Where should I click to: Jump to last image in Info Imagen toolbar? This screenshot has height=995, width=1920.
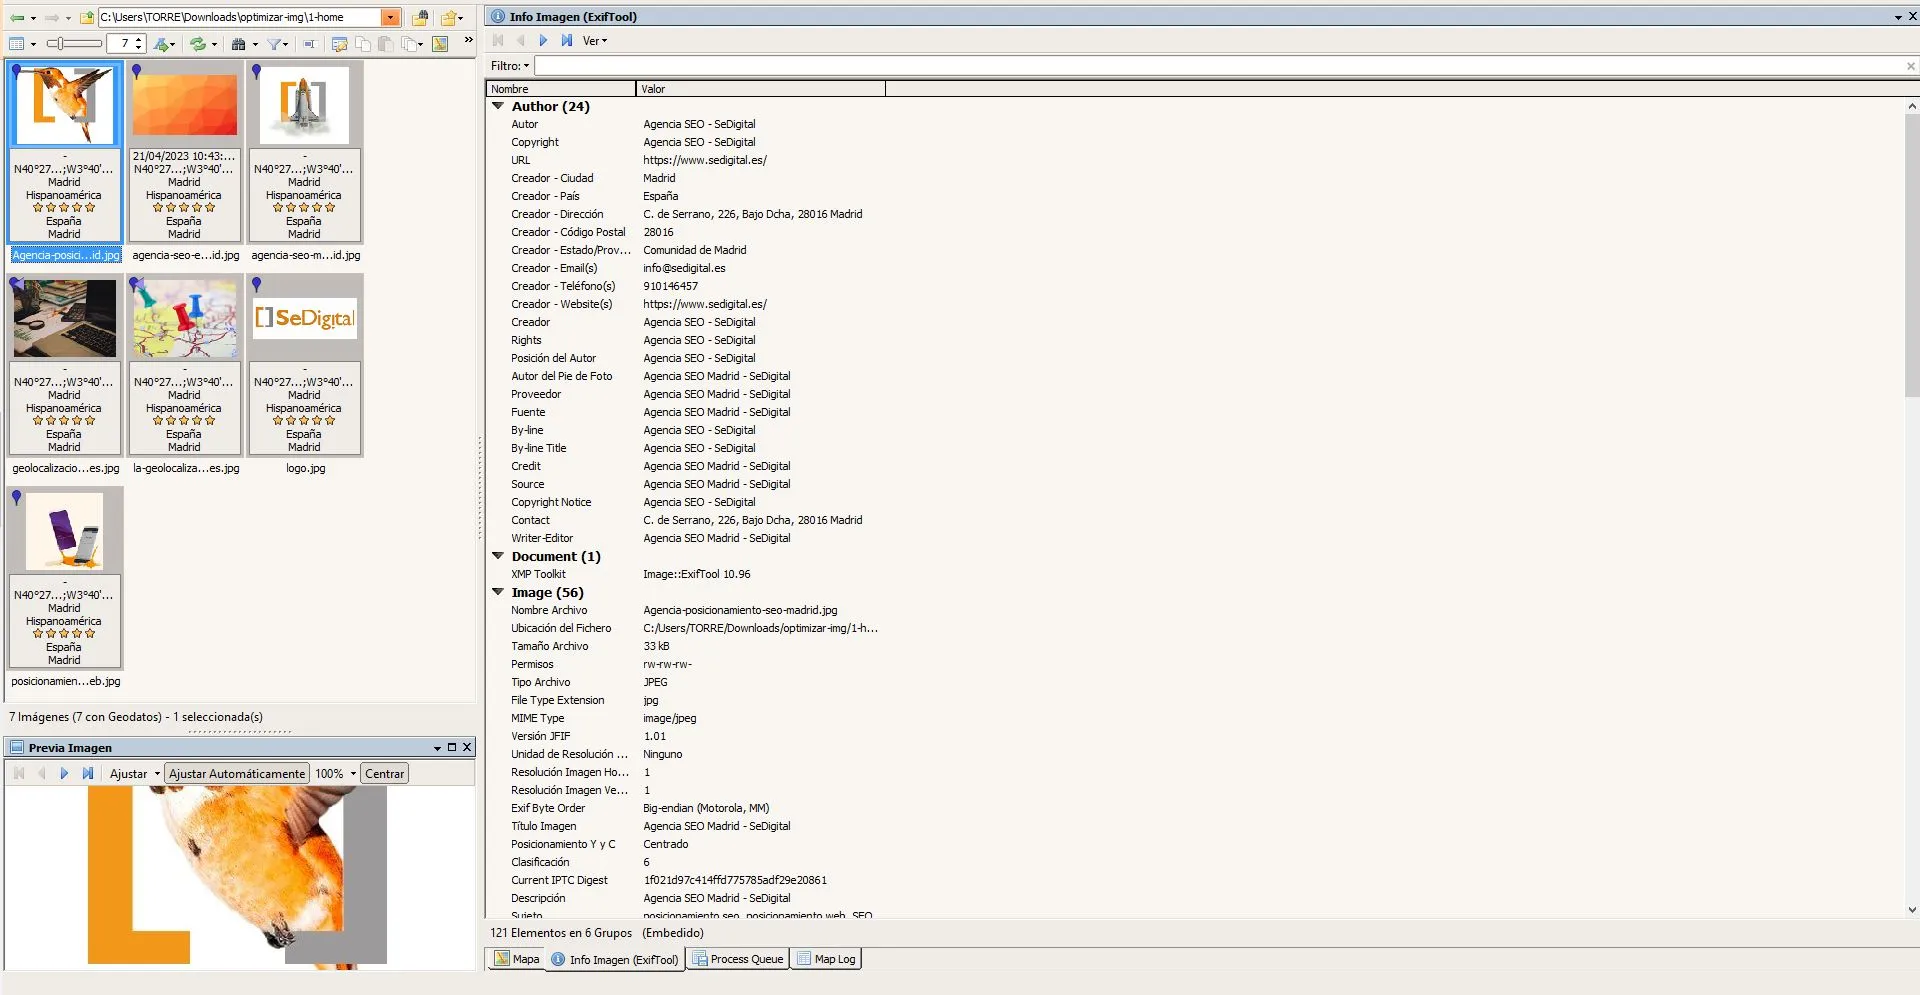567,41
